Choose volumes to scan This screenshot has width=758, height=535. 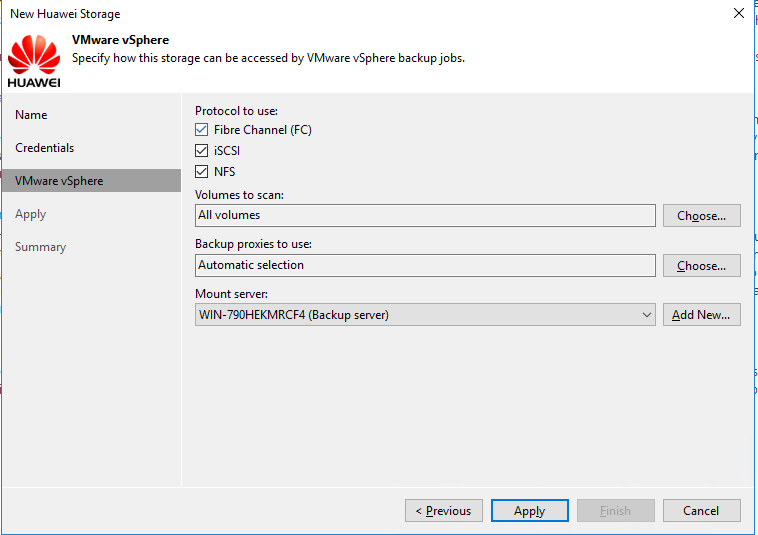[701, 216]
